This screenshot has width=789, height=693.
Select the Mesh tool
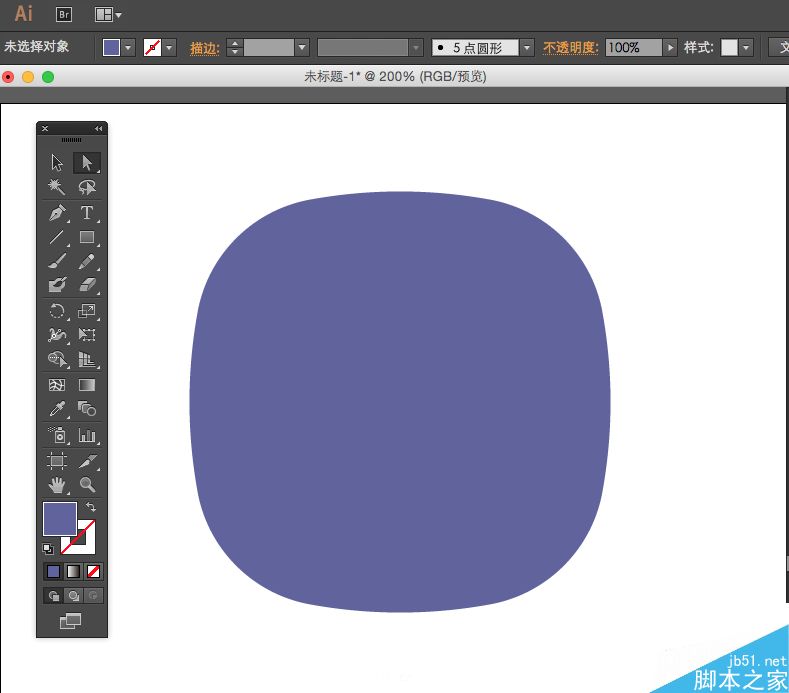[x=57, y=385]
